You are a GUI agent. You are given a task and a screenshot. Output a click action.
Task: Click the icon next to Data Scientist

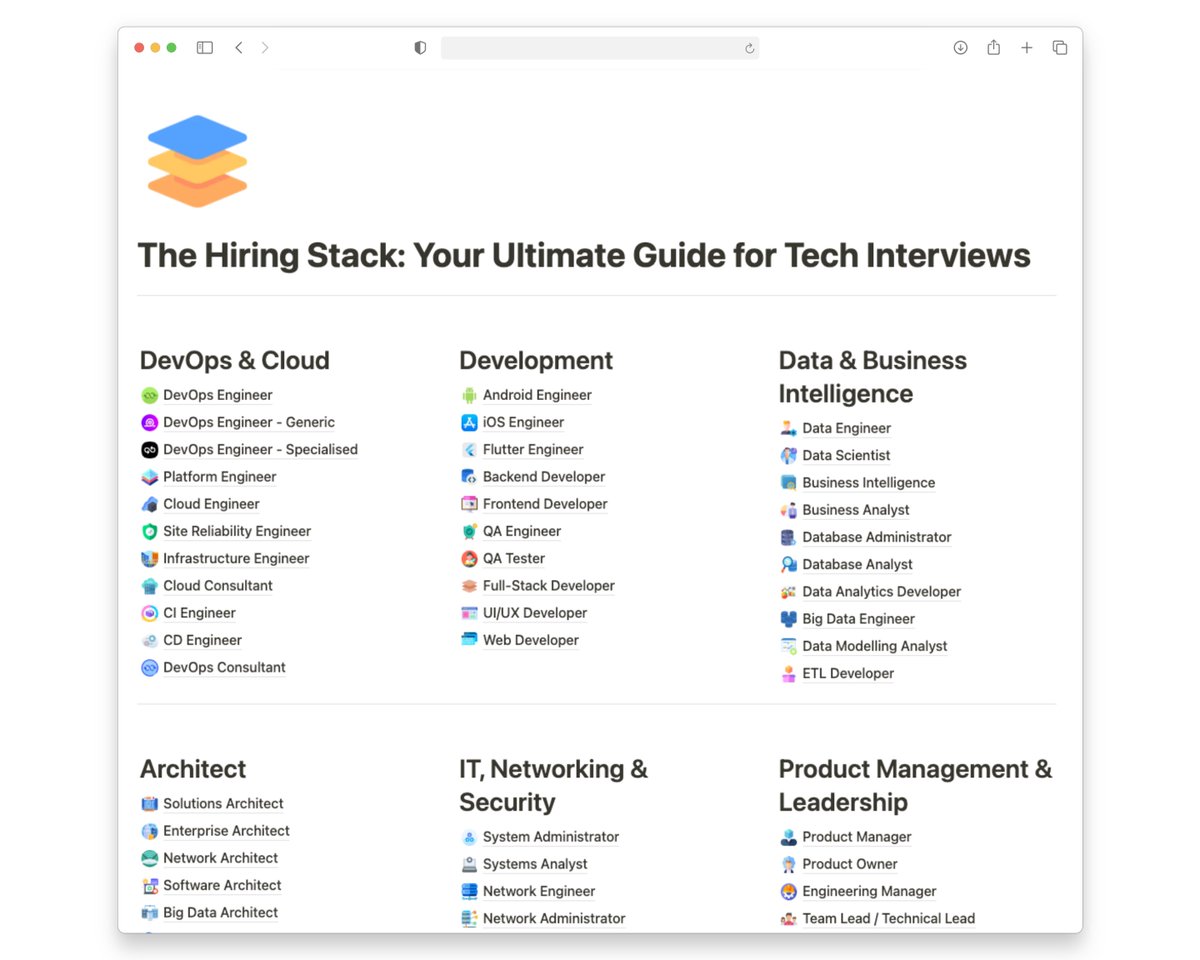coord(789,455)
